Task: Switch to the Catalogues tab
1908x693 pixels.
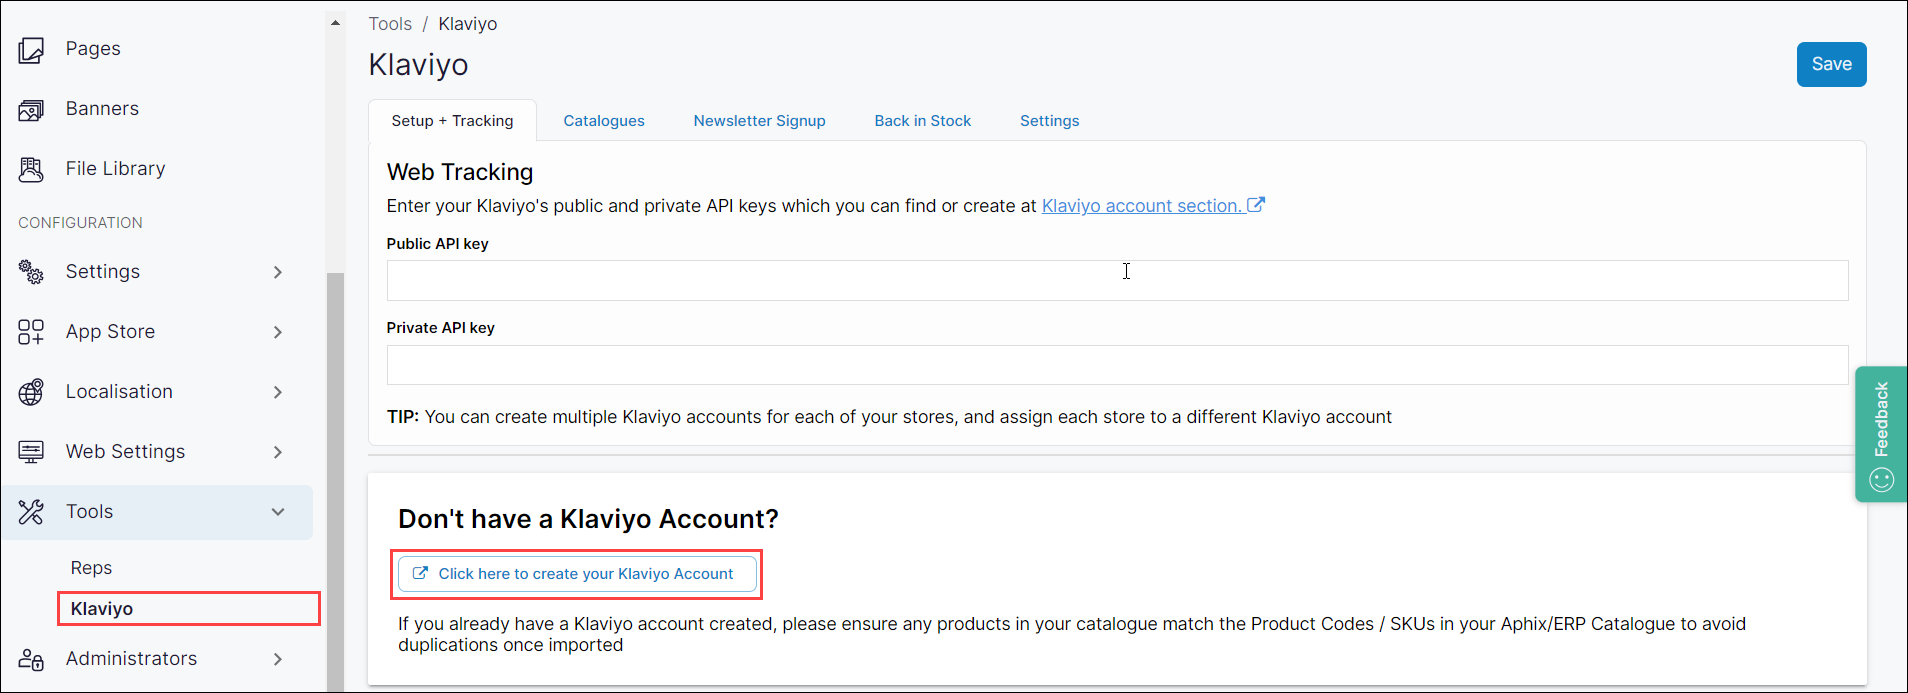Action: (x=604, y=121)
